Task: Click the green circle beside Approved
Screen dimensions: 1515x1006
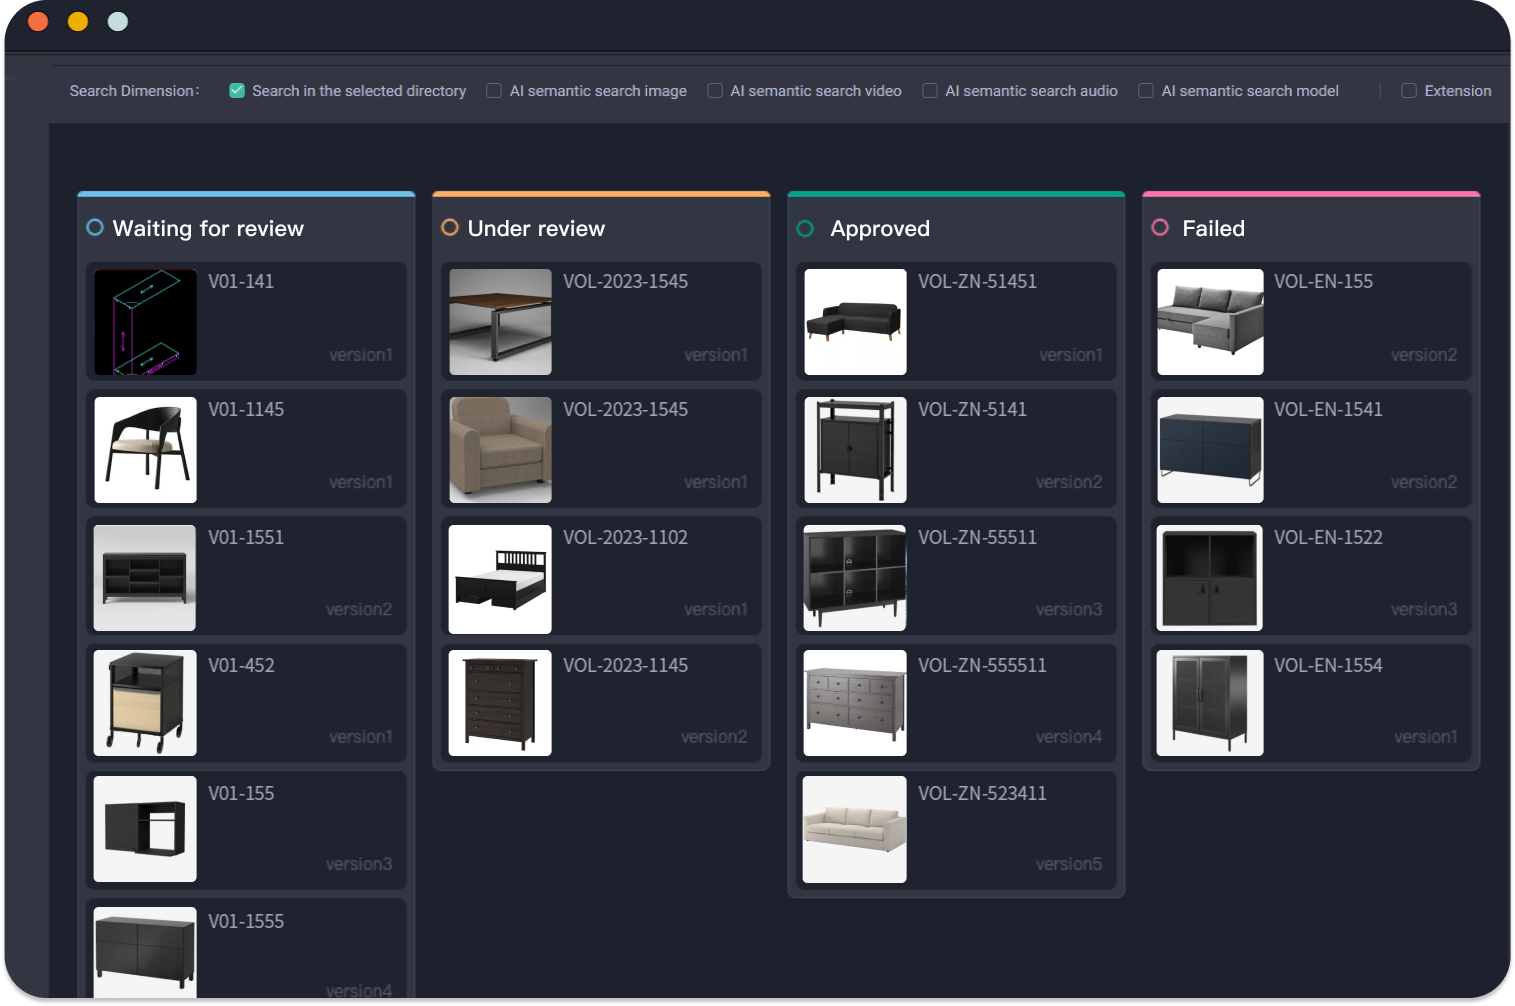Action: pos(805,229)
